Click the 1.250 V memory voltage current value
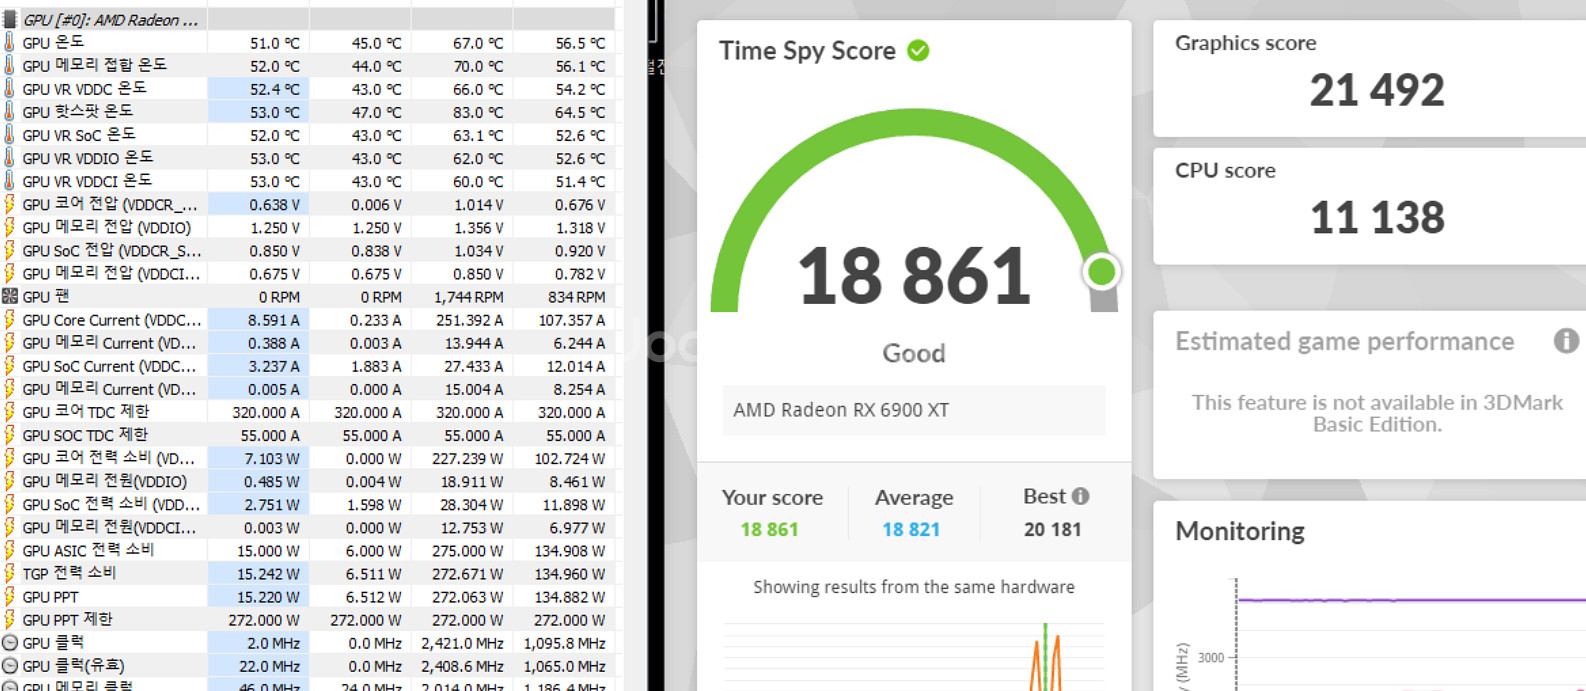 274,228
